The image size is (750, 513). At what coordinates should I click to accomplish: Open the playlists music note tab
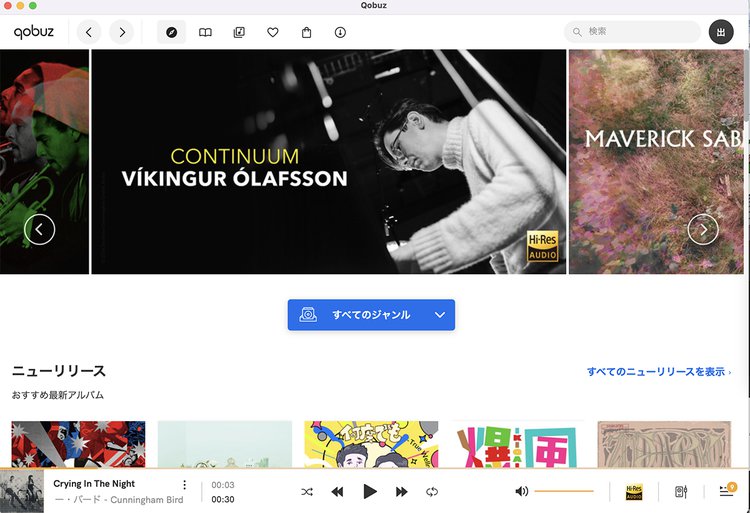coord(239,32)
